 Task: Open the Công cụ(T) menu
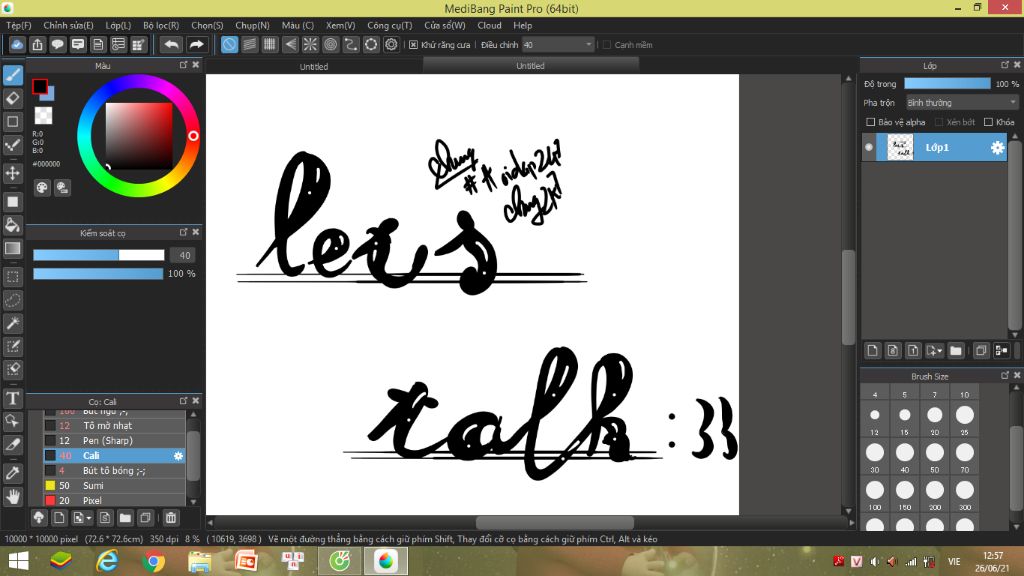pyautogui.click(x=390, y=25)
